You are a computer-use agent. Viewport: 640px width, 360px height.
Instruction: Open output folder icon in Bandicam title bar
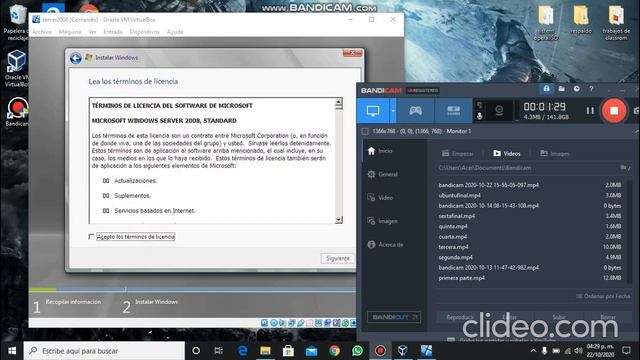click(562, 89)
